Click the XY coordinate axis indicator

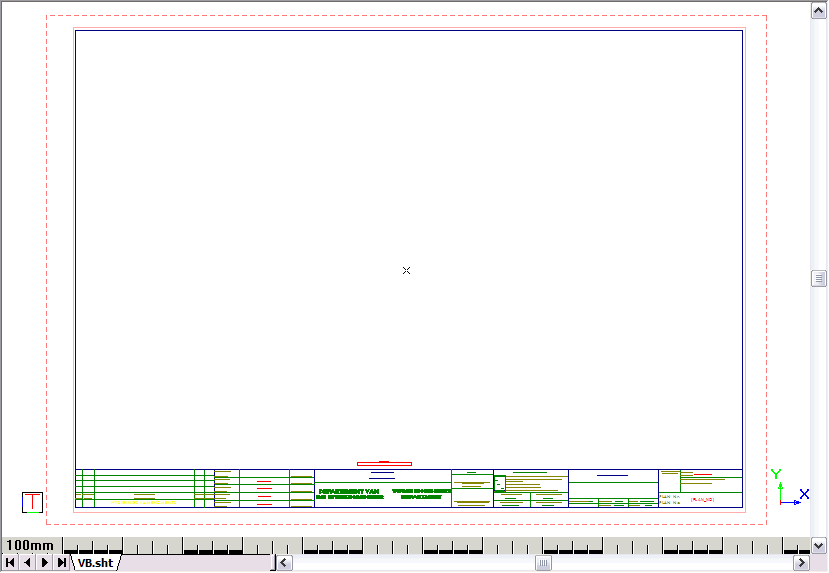pyautogui.click(x=785, y=489)
